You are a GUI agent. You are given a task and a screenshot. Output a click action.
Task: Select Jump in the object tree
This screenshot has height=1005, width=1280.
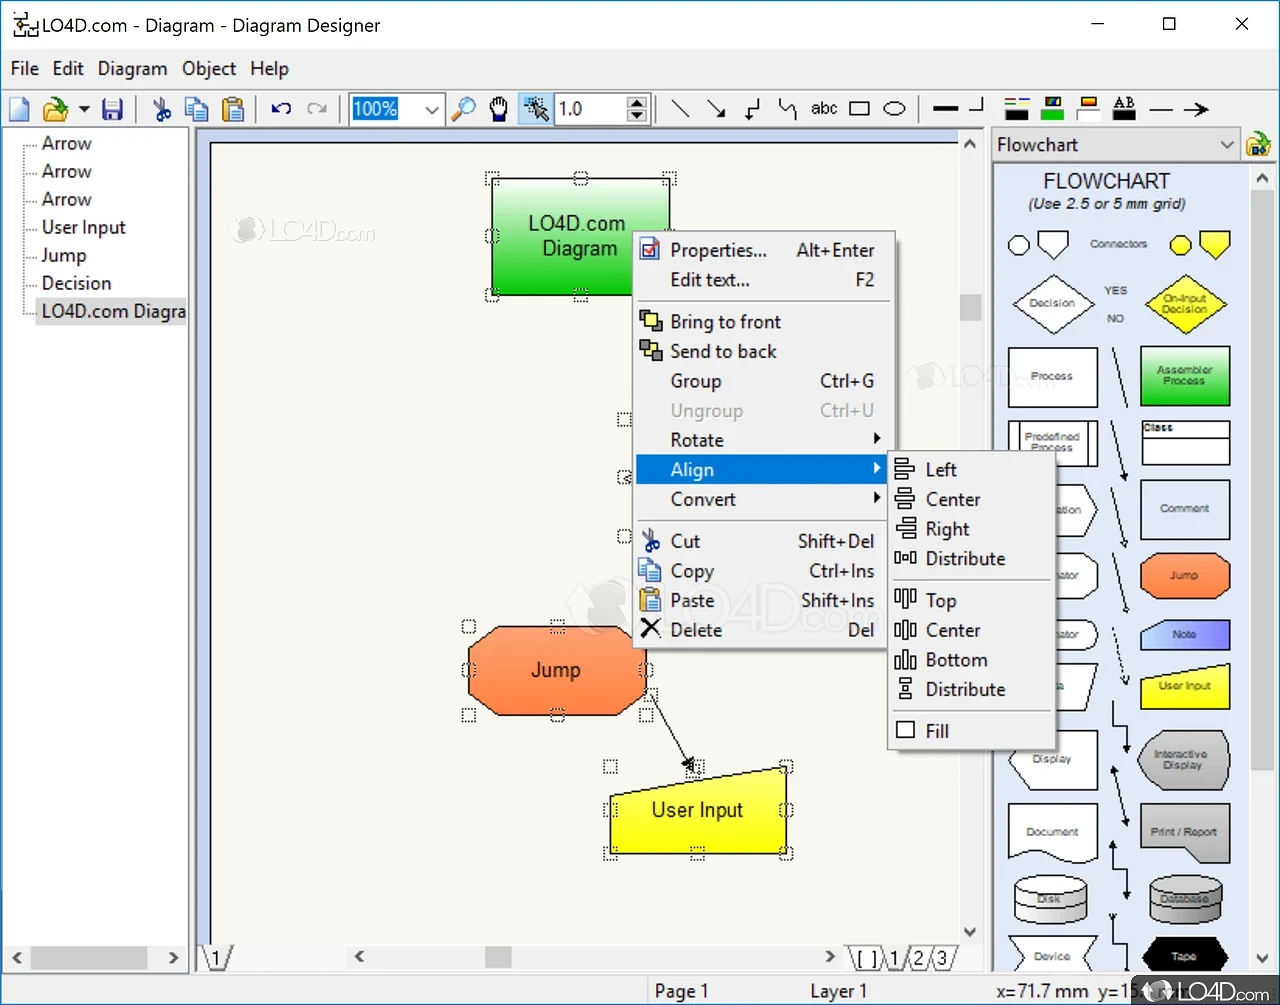(63, 255)
